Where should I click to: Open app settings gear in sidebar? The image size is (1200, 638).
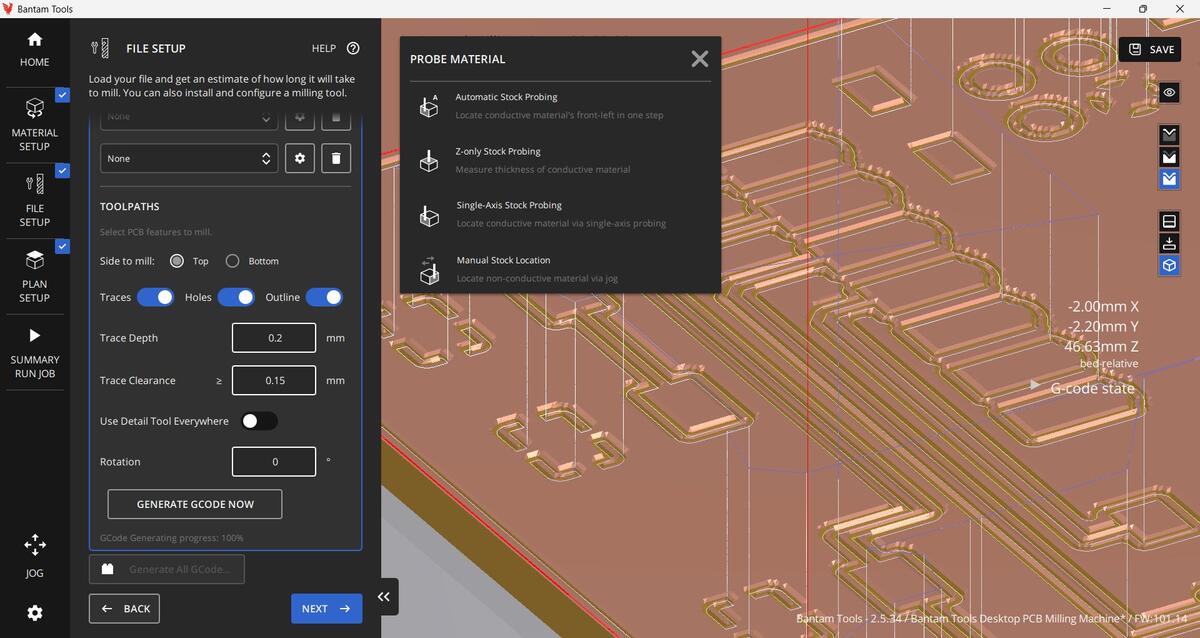tap(34, 612)
